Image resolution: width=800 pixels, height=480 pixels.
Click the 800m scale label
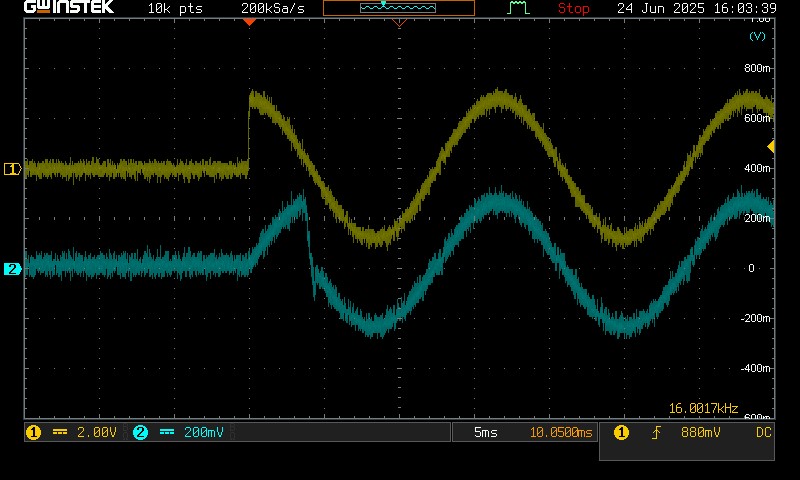757,68
